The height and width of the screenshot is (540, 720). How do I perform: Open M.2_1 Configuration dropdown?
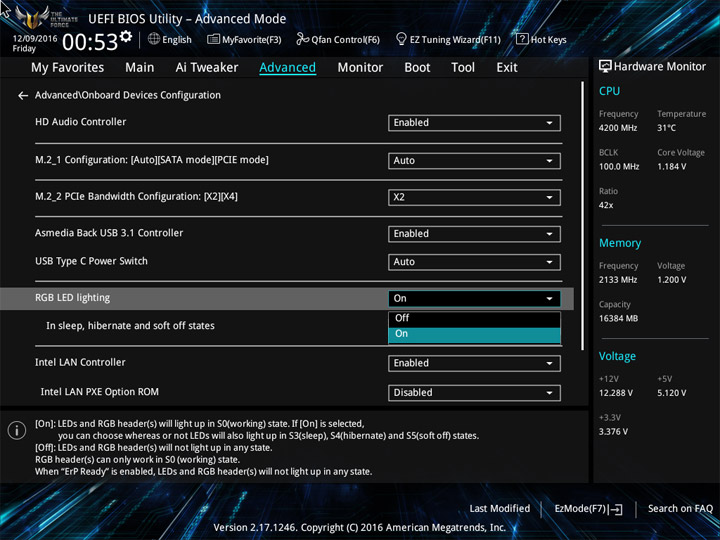click(474, 161)
